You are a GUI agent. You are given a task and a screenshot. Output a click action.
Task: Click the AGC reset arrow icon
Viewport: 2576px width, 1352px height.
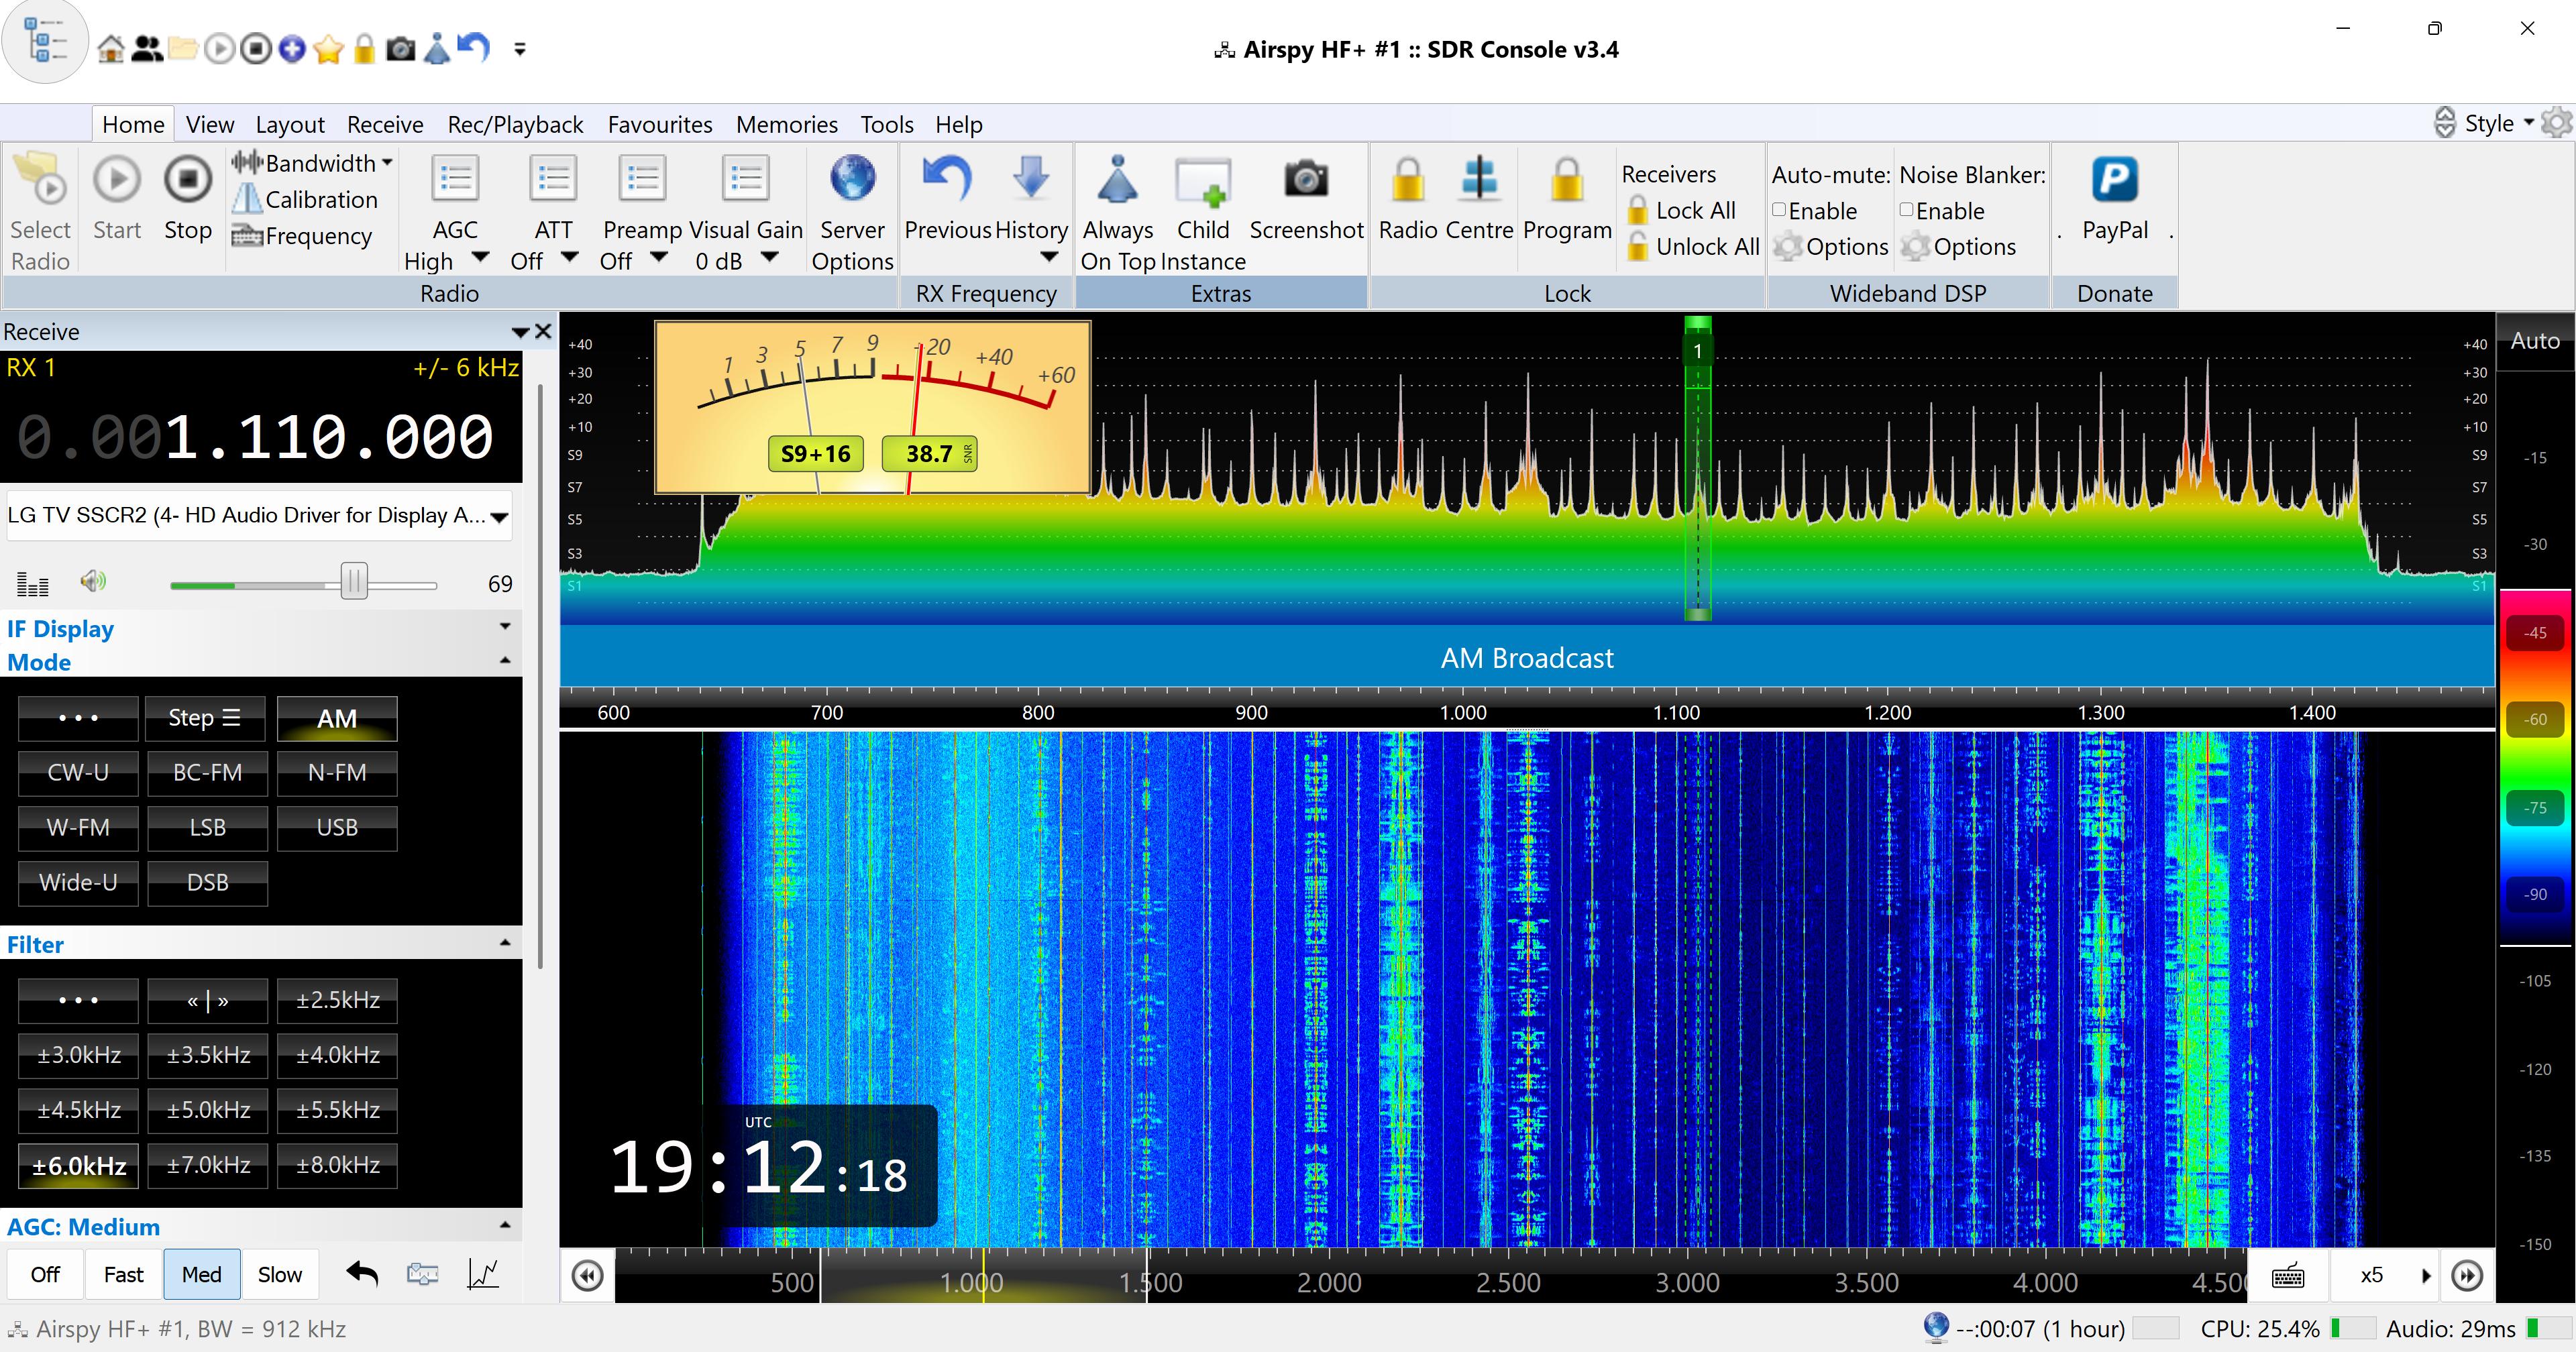point(362,1273)
